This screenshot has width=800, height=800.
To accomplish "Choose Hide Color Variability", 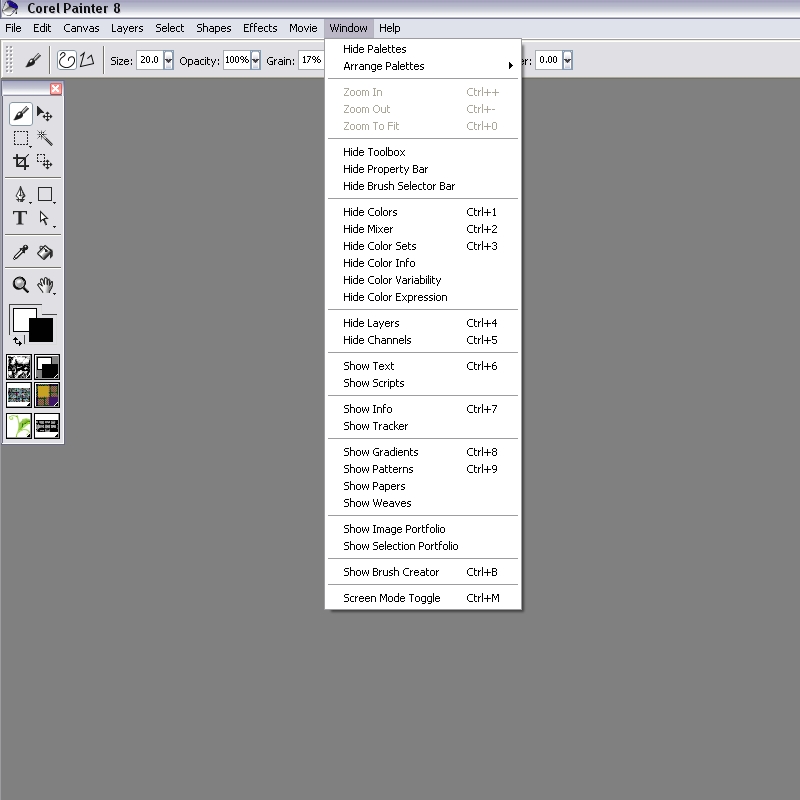I will pyautogui.click(x=422, y=280).
